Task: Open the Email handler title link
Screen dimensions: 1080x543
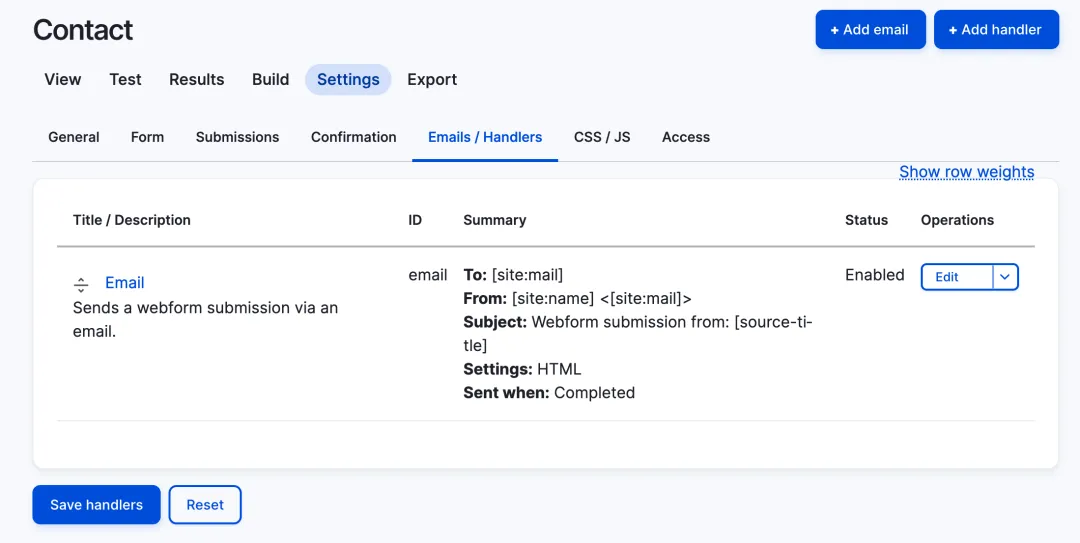Action: (125, 283)
